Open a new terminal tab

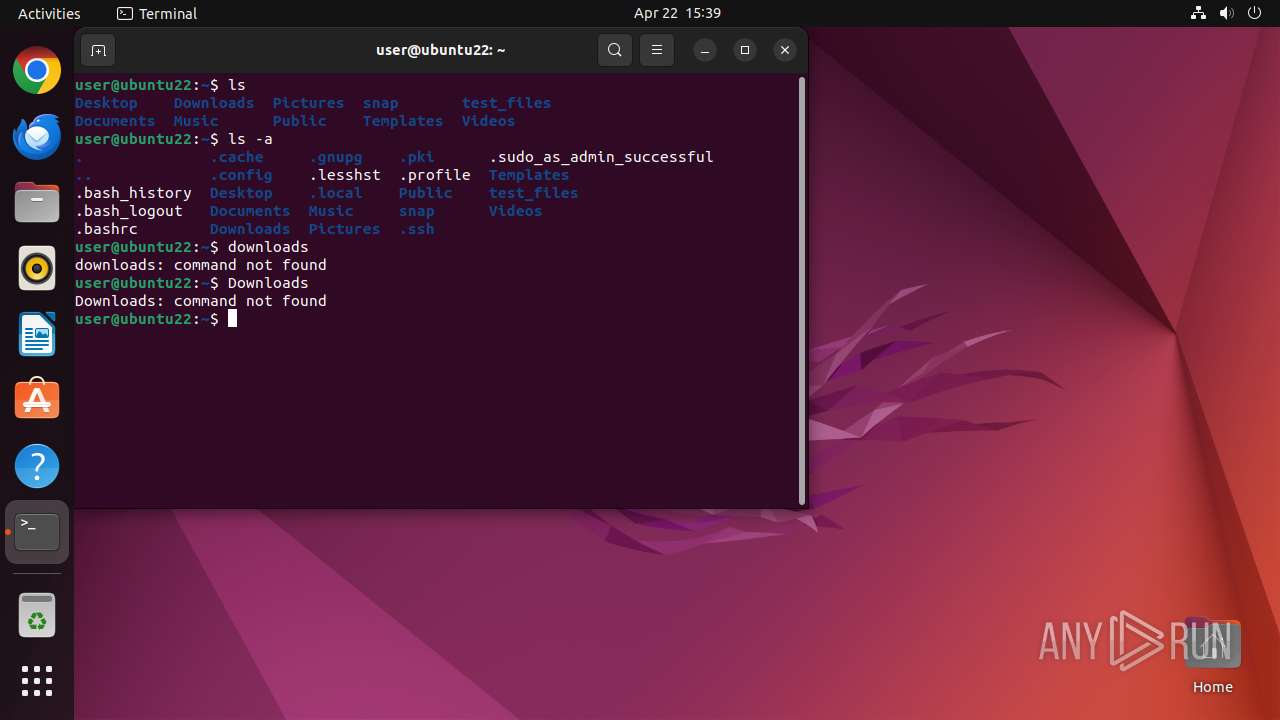tap(98, 50)
